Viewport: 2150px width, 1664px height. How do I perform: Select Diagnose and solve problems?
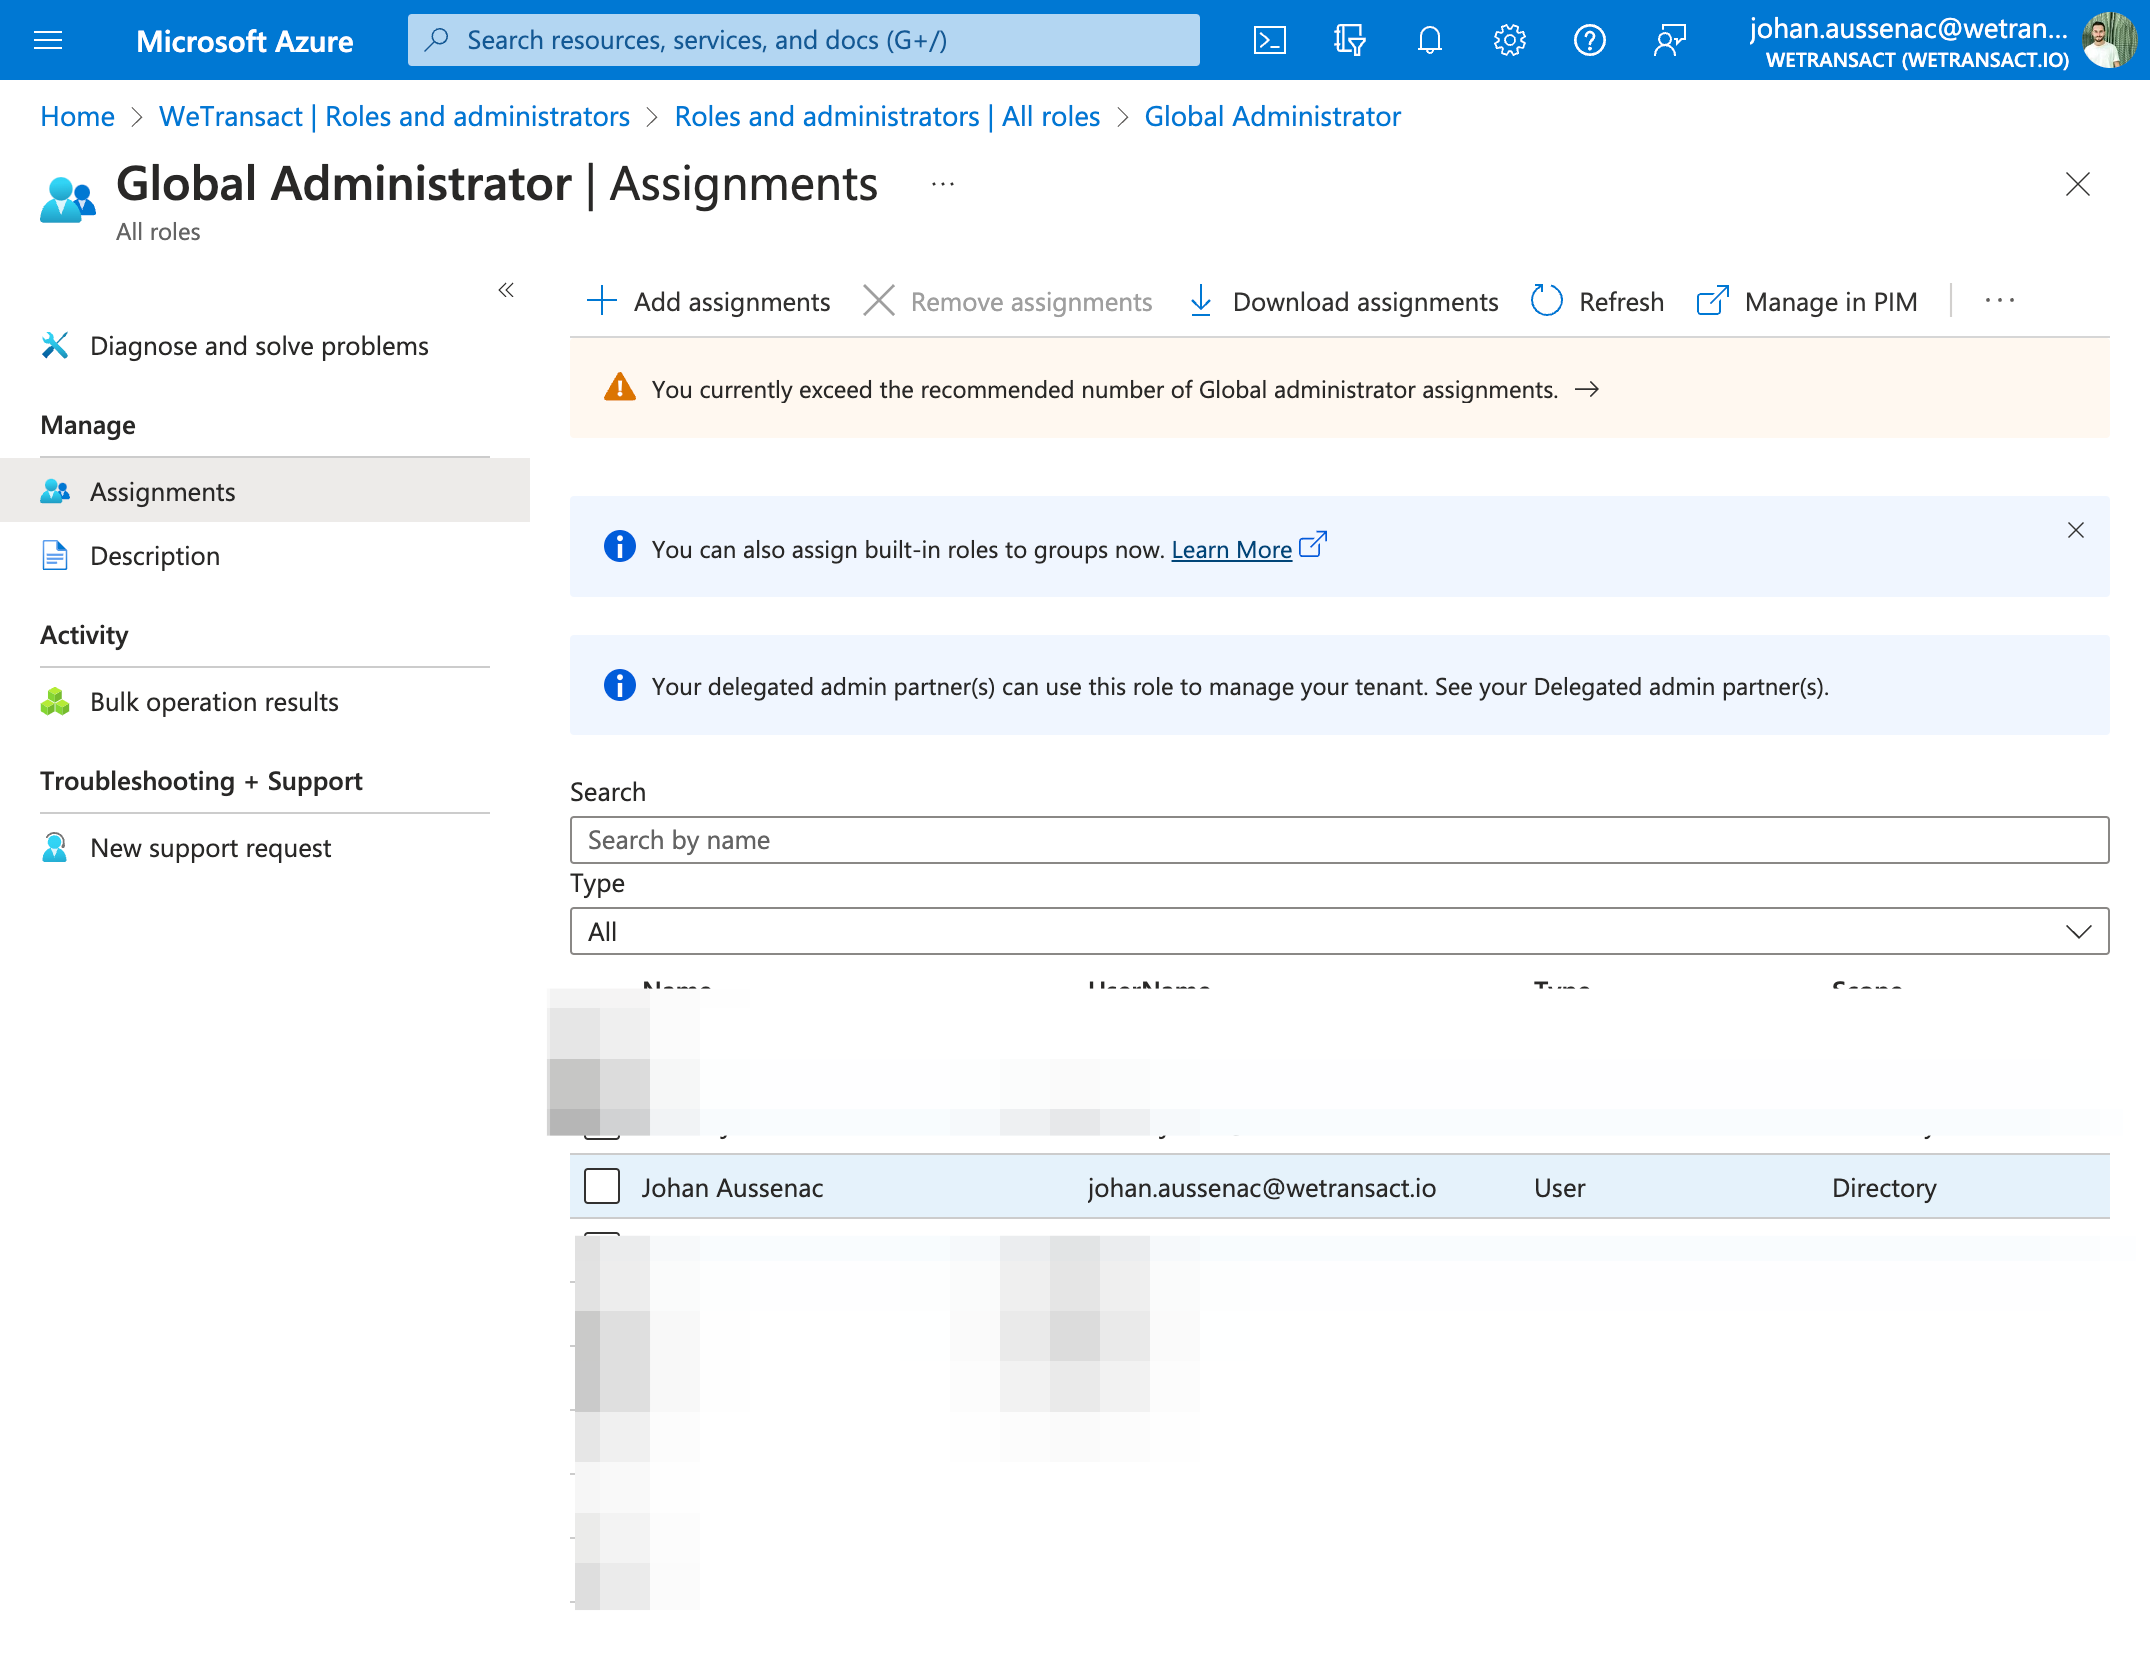259,346
